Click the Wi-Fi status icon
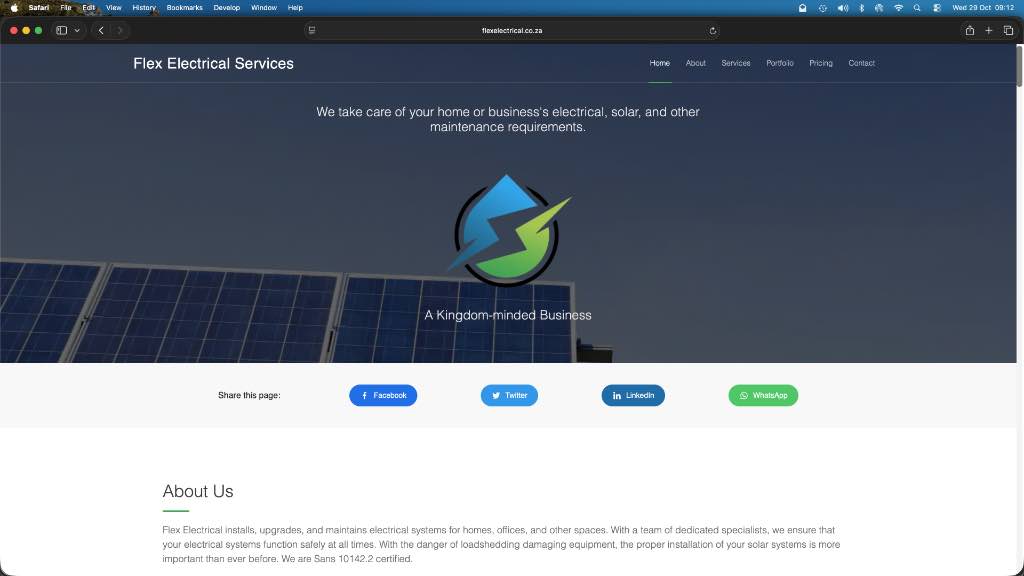This screenshot has height=576, width=1024. click(899, 8)
